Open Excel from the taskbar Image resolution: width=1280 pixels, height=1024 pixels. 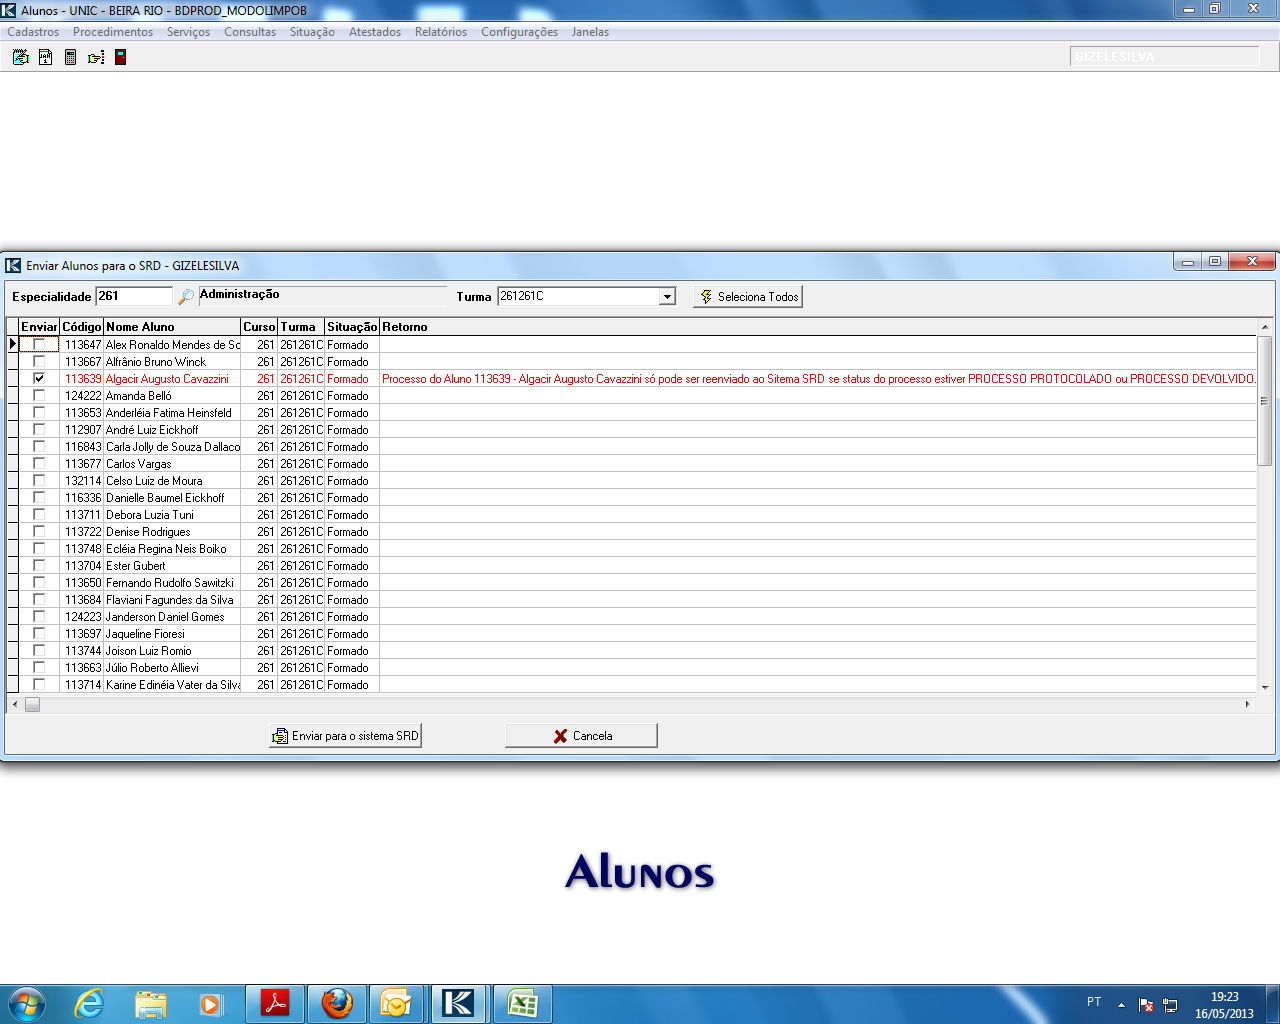pos(523,1003)
